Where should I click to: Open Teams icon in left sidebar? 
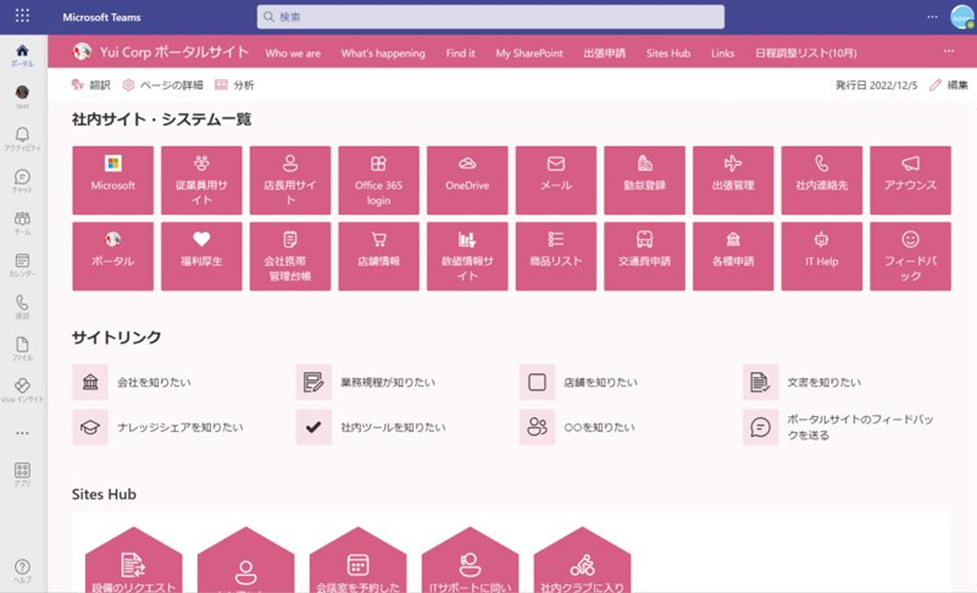click(22, 222)
